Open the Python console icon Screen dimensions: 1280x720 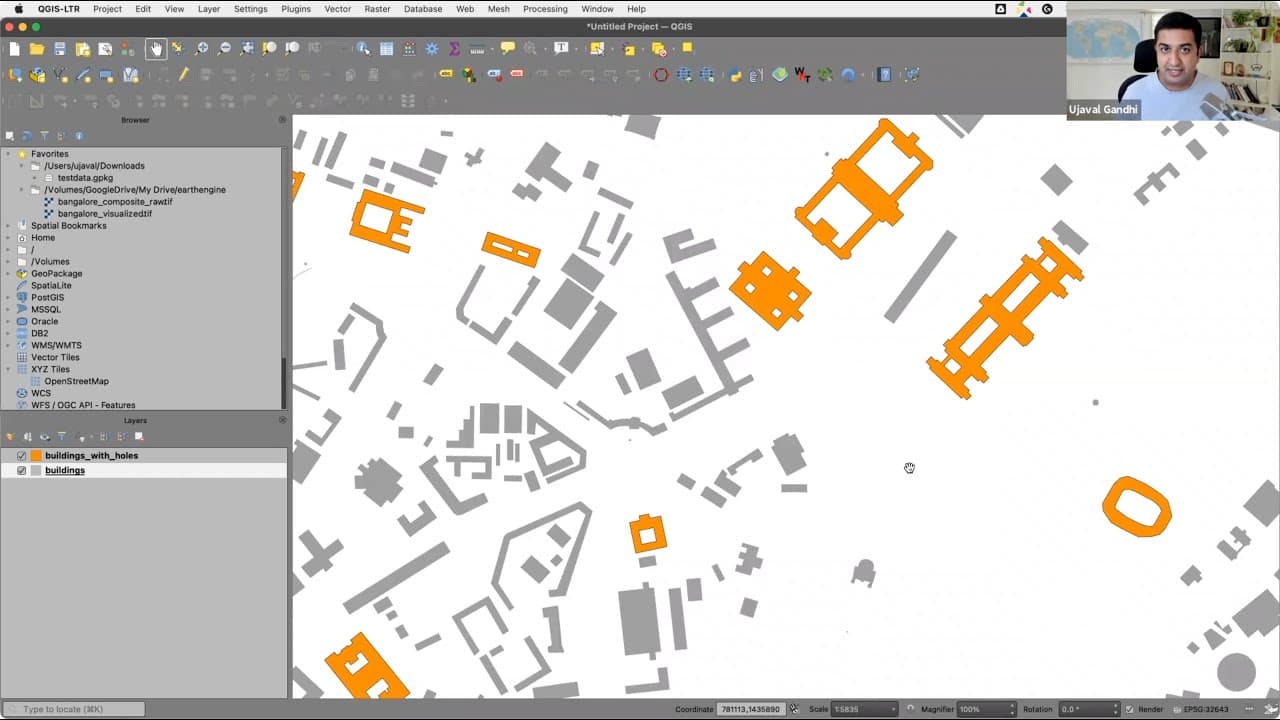[x=735, y=74]
